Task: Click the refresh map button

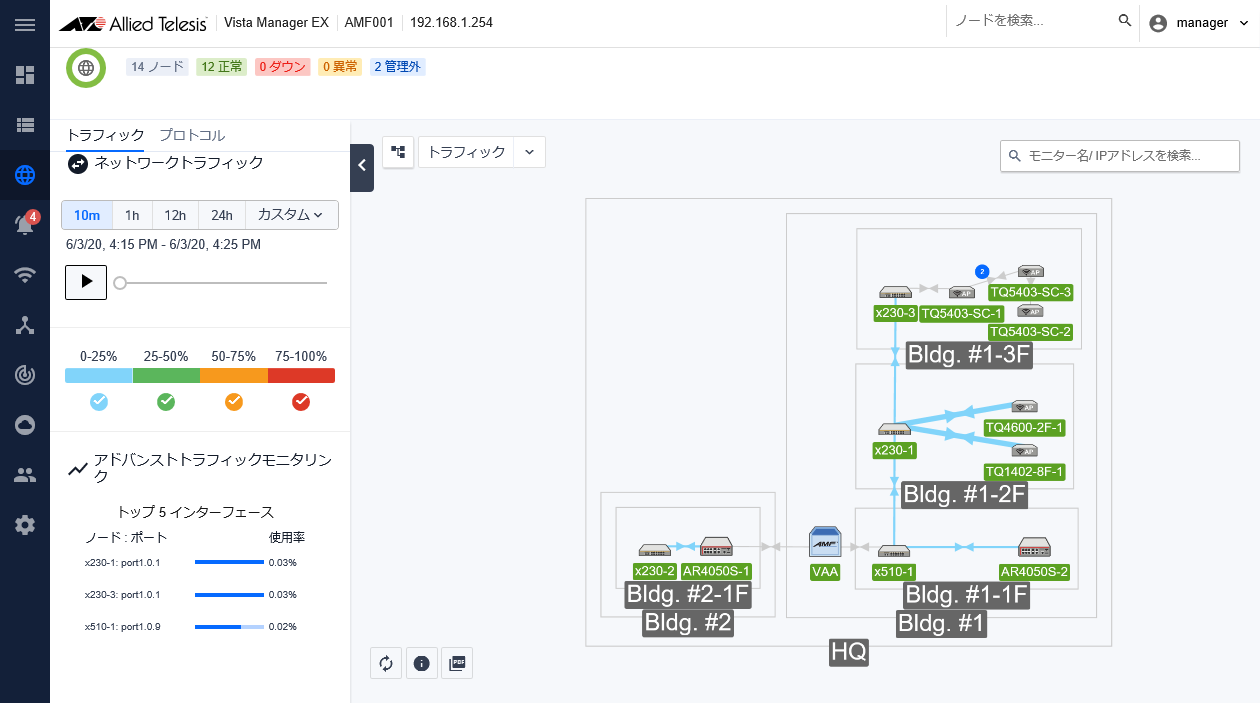Action: tap(386, 663)
